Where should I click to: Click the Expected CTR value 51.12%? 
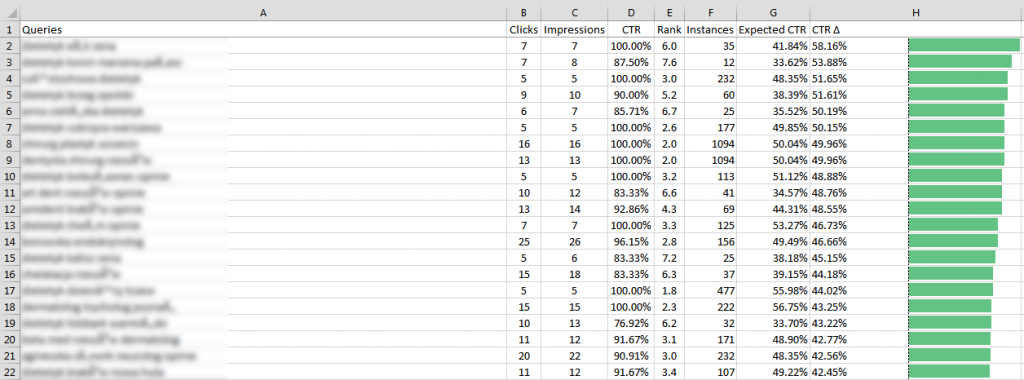tap(789, 176)
